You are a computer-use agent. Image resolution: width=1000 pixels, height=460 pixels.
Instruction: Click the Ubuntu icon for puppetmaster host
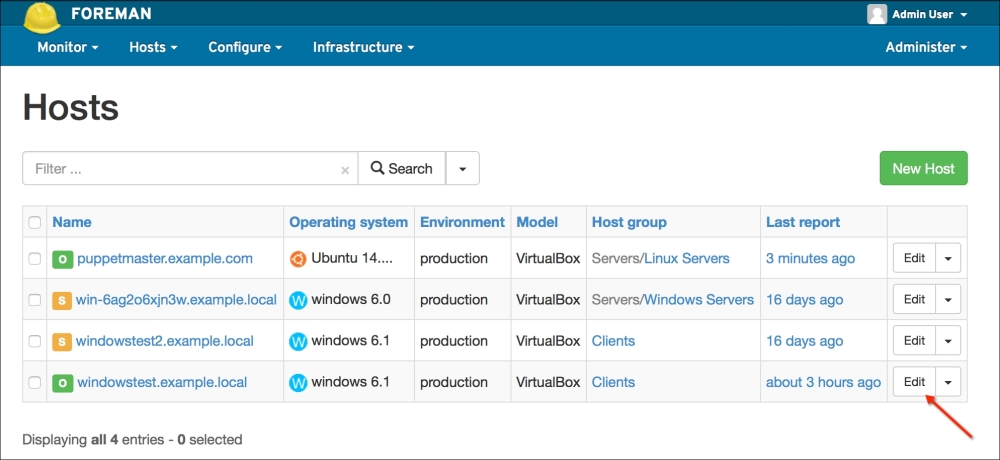[x=297, y=258]
